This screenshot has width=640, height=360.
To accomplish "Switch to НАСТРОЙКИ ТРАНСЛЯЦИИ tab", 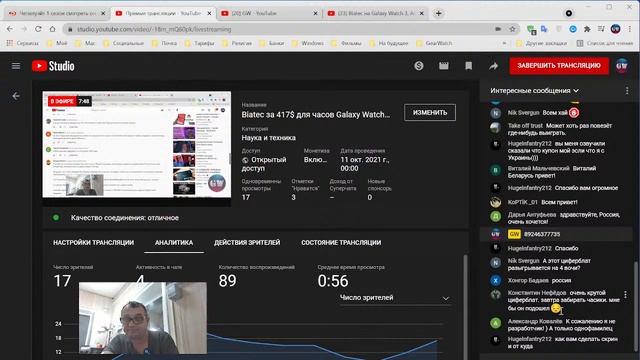I will [x=93, y=242].
